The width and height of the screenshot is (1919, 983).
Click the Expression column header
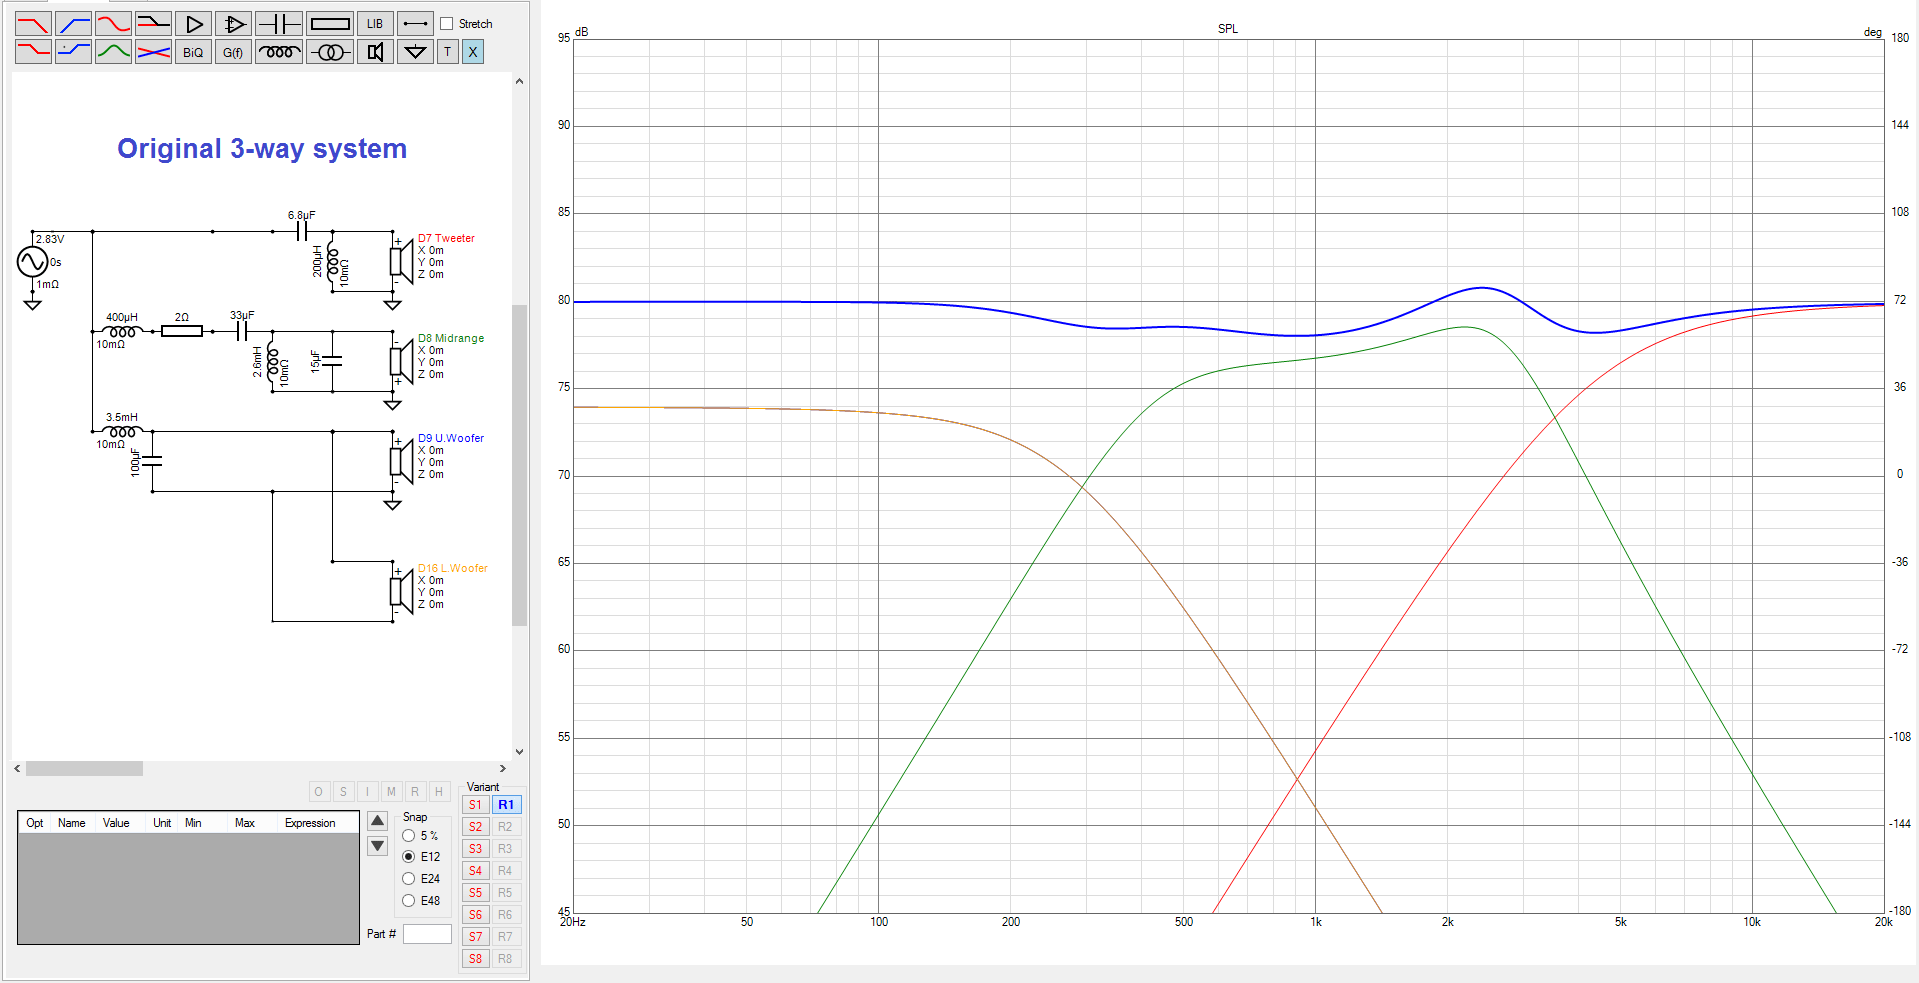click(x=310, y=823)
